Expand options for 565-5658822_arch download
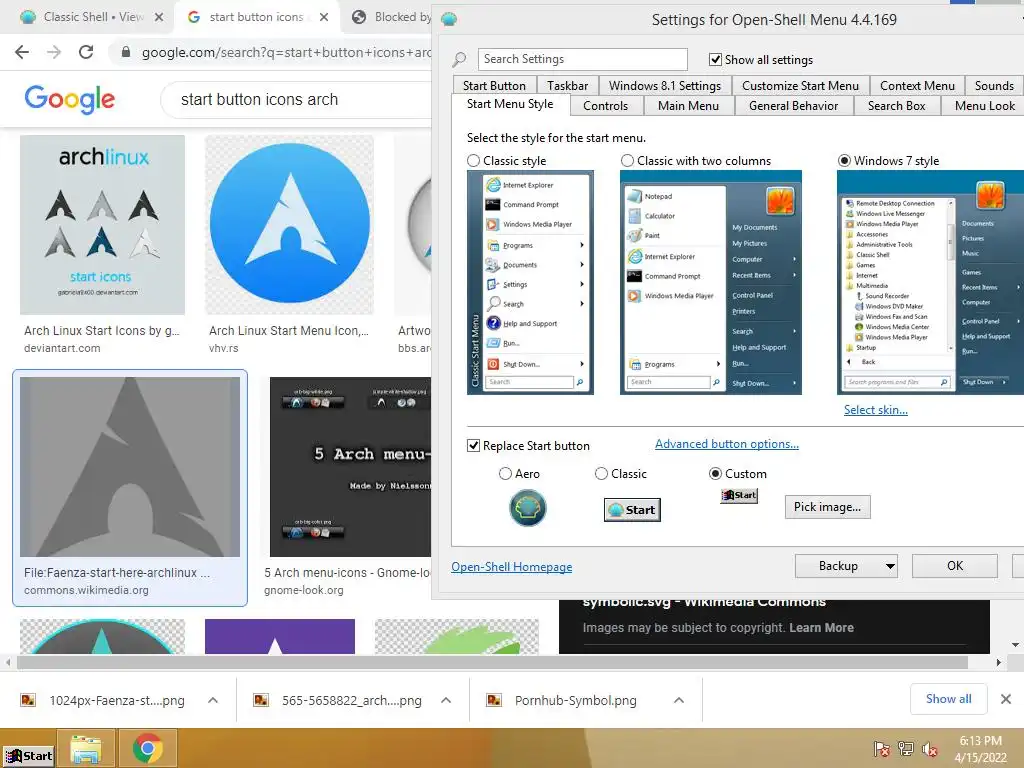Screen dimensions: 1024x768 [x=446, y=700]
